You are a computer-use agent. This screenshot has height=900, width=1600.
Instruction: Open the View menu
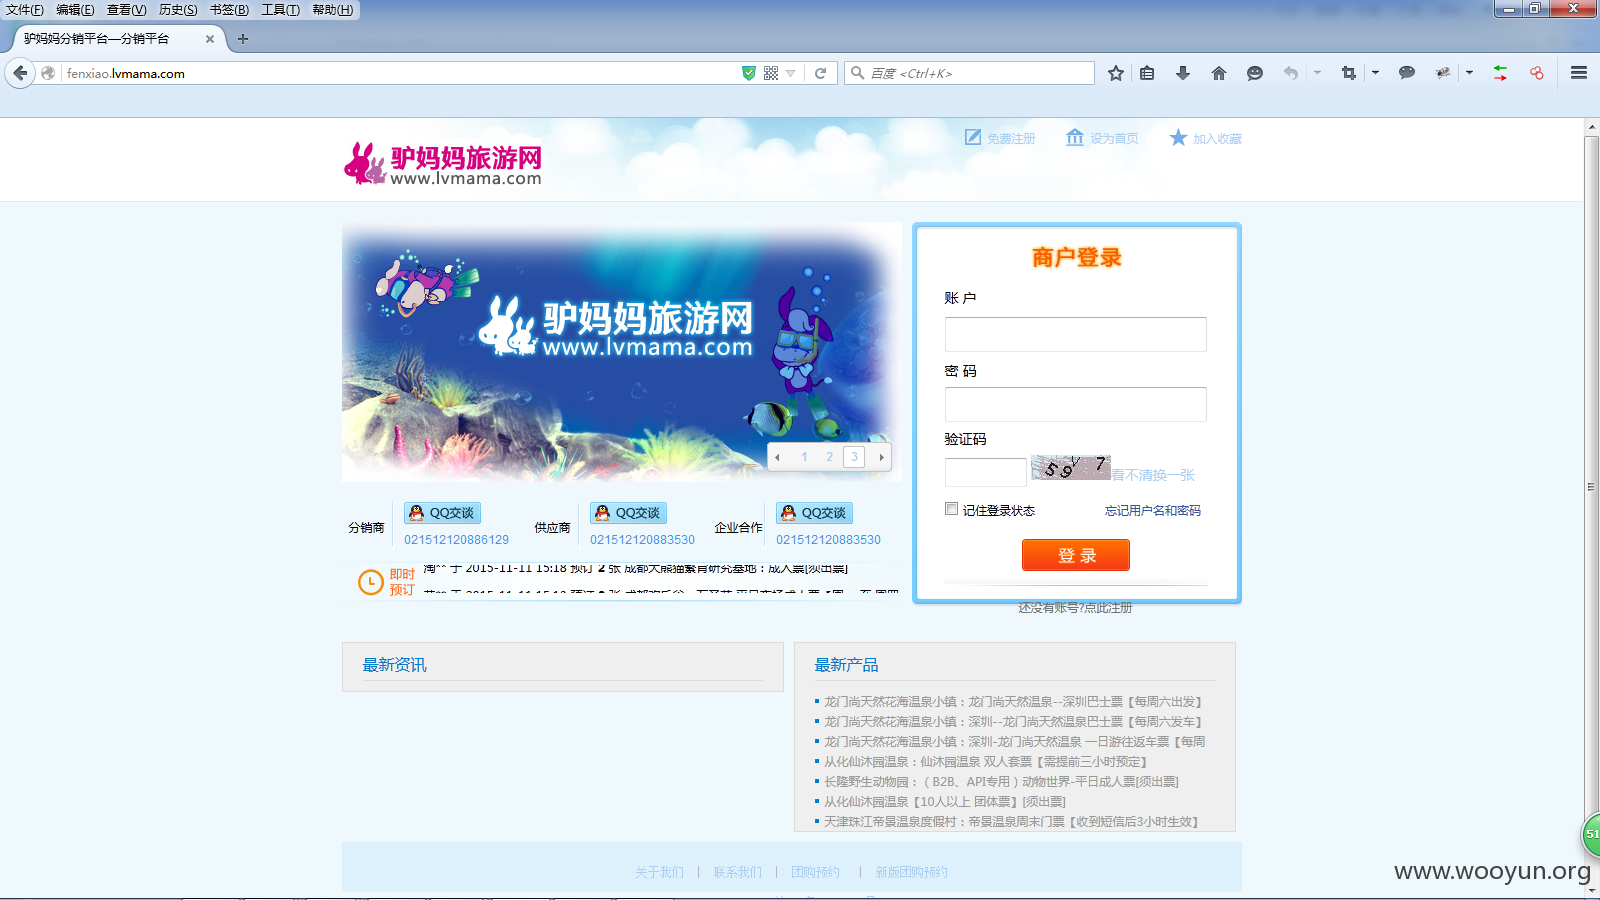(127, 10)
